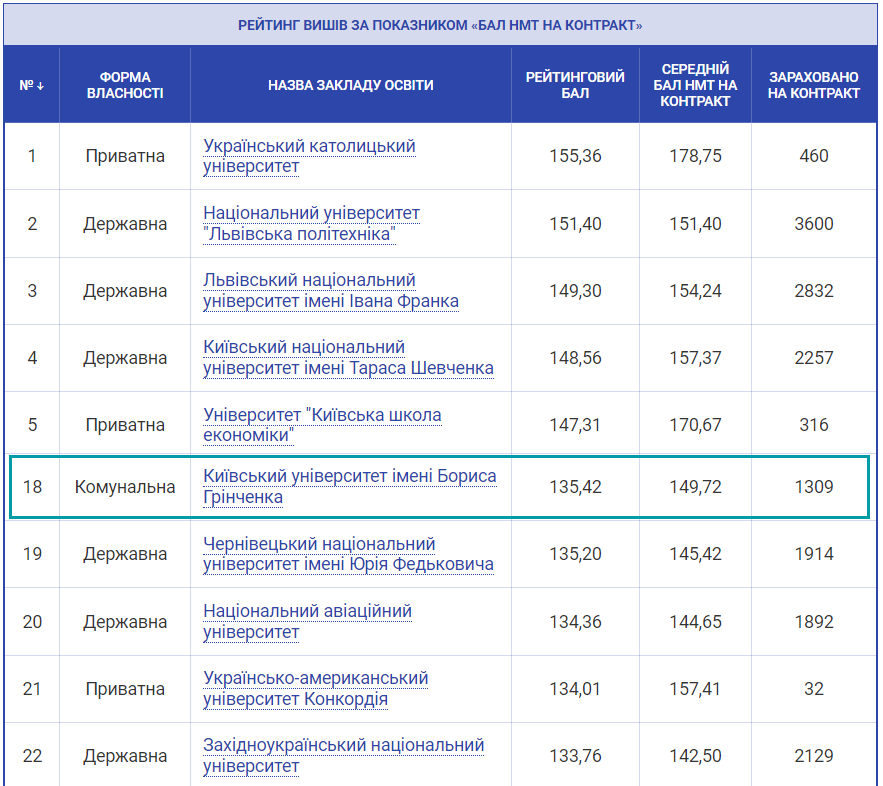Click the Середній бал НМТ на контракт header
The height and width of the screenshot is (786, 883).
pyautogui.click(x=695, y=85)
